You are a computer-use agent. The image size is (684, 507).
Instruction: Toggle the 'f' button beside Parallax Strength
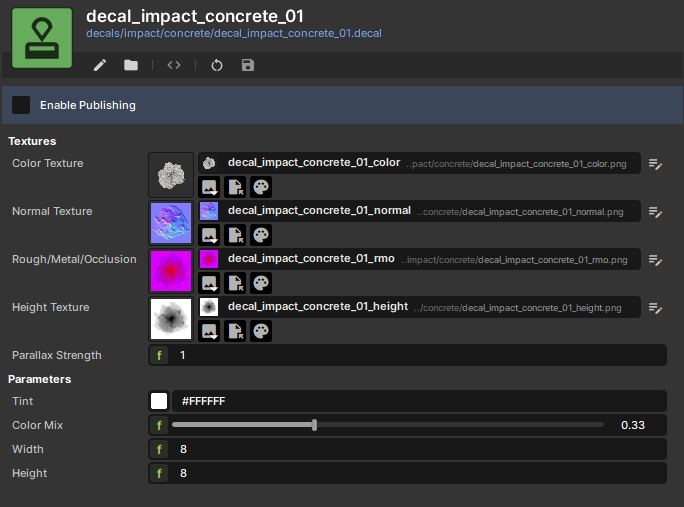point(159,355)
